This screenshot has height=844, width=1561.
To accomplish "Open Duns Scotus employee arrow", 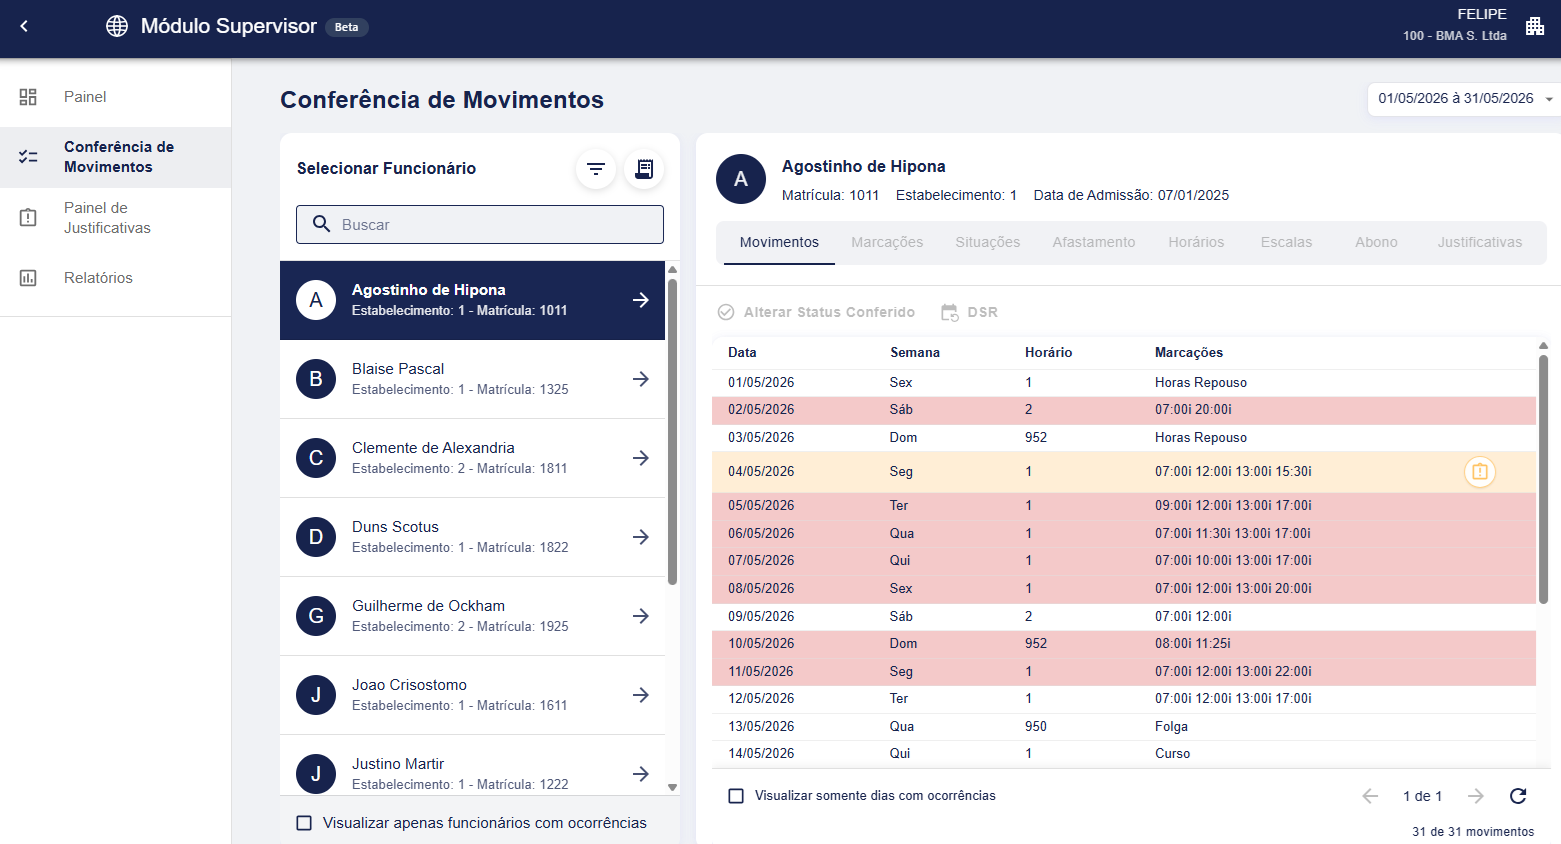I will tap(641, 537).
